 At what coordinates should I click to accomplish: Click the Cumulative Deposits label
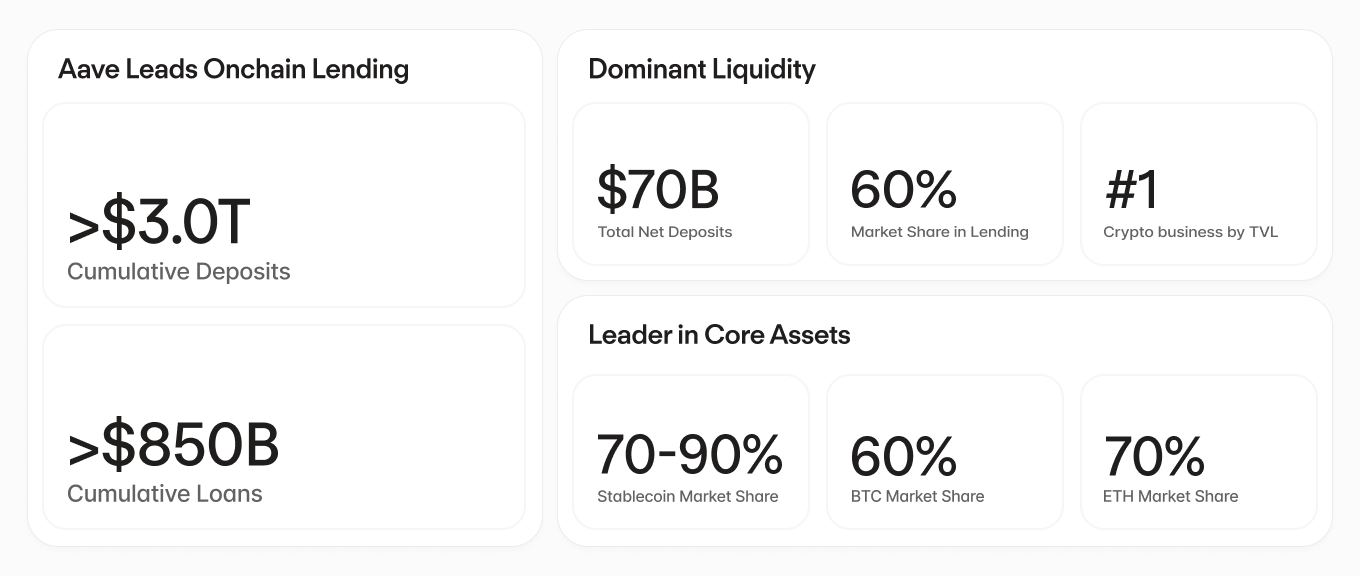pyautogui.click(x=178, y=272)
